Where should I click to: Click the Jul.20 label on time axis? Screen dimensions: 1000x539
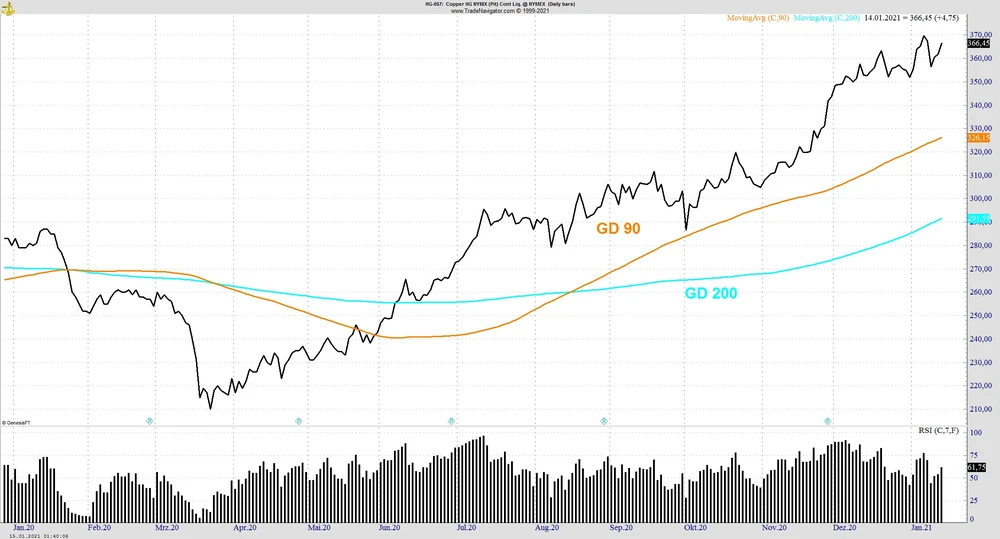465,526
